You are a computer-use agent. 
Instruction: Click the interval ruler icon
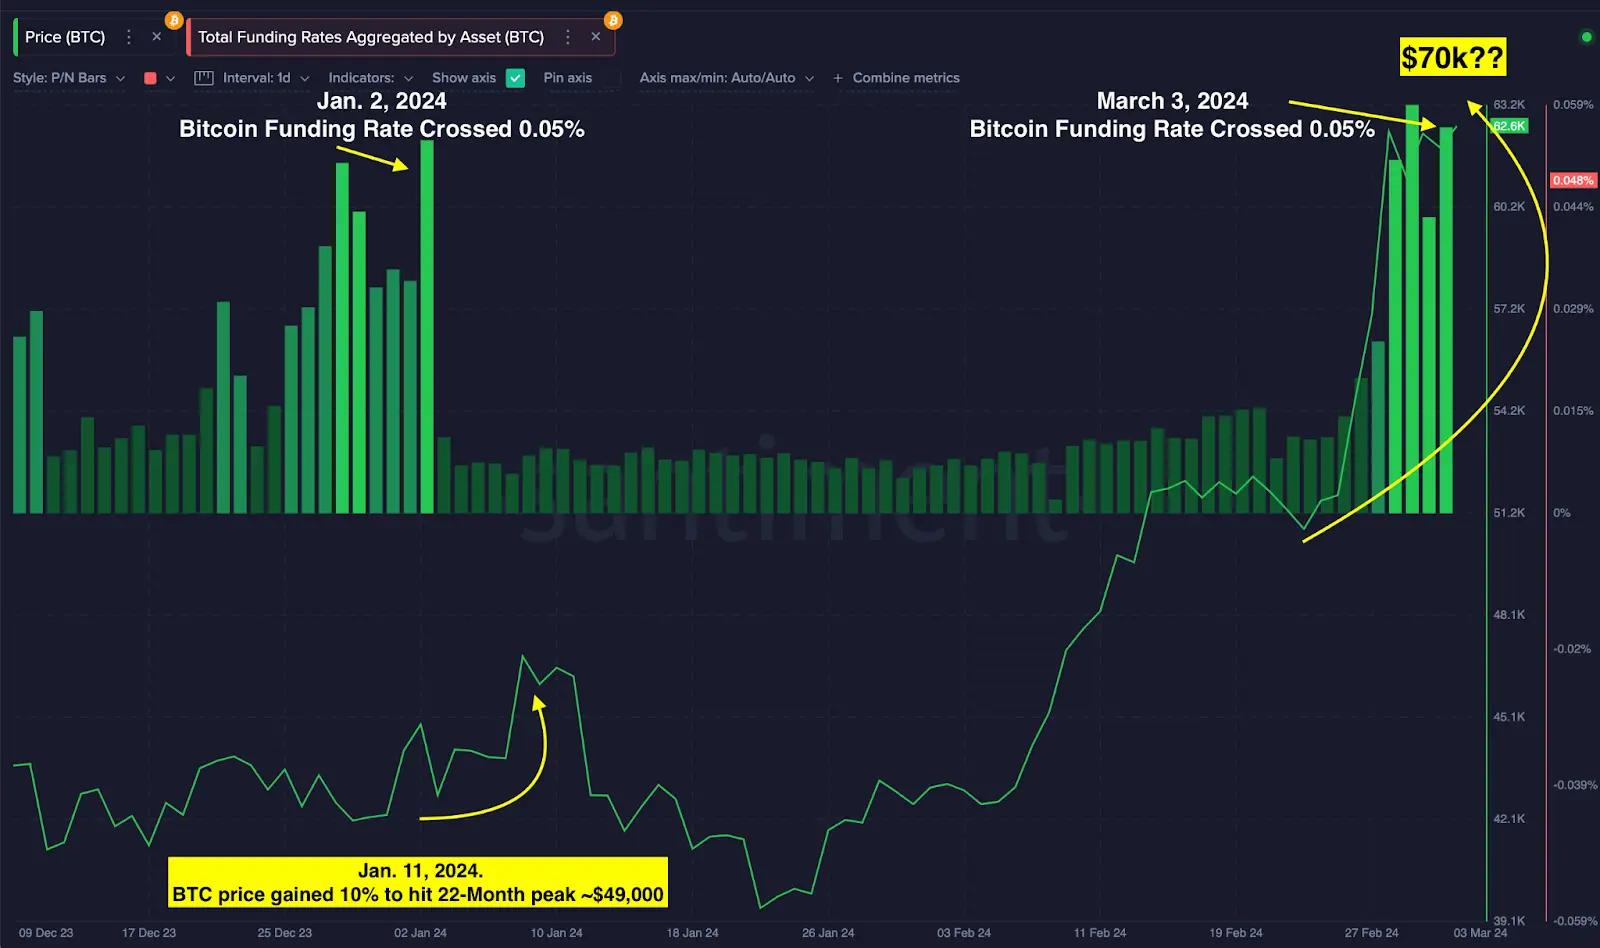pyautogui.click(x=204, y=77)
